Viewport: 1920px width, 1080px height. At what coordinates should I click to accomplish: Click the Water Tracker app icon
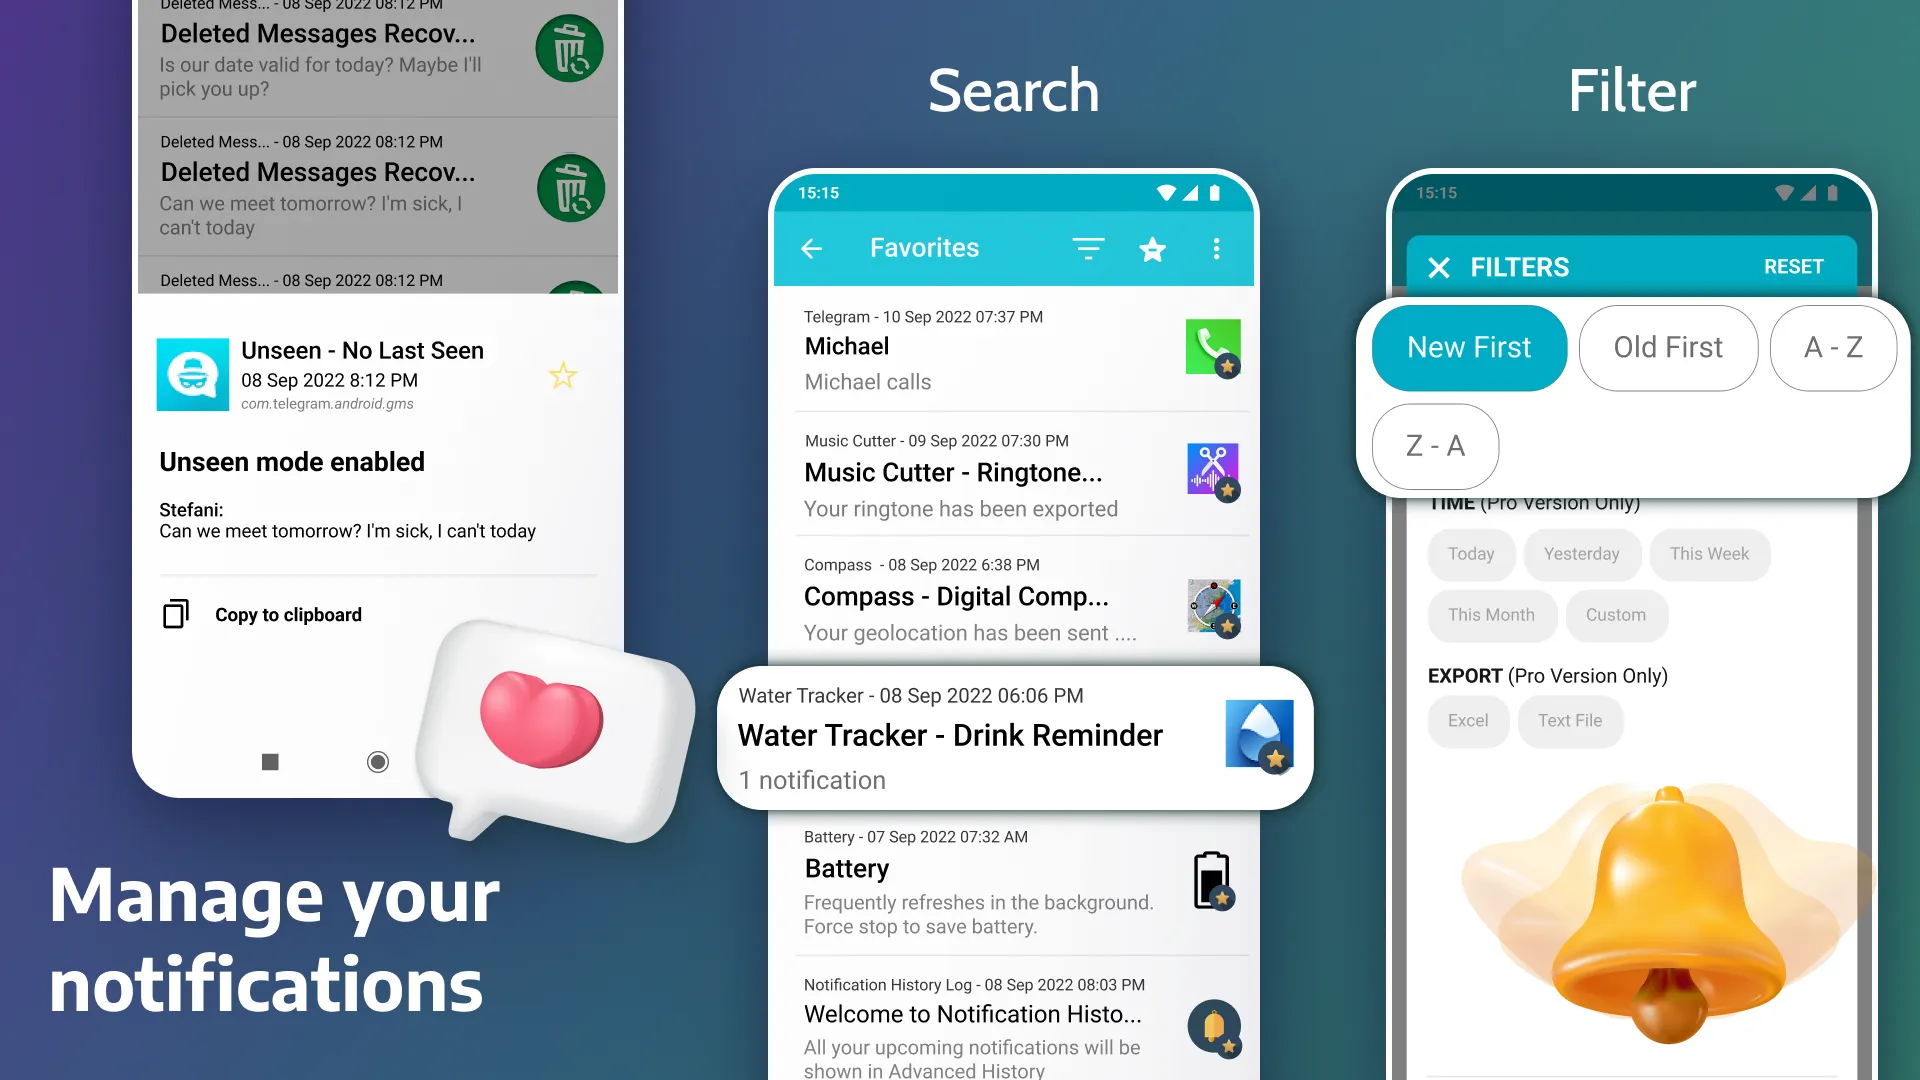coord(1258,735)
